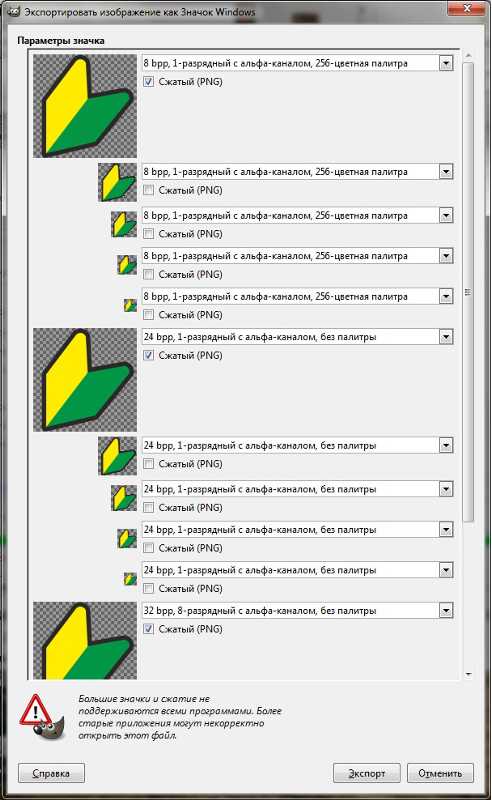Open the last 24 bpp format dropdown
The image size is (492, 800).
[x=446, y=570]
